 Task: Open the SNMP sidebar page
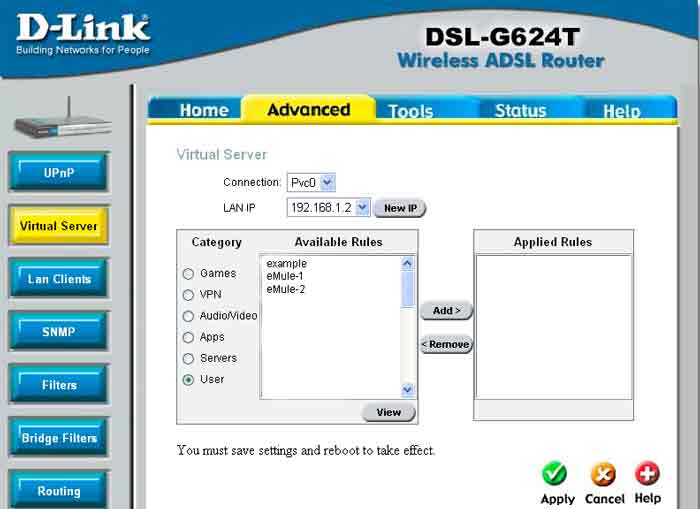(x=59, y=331)
